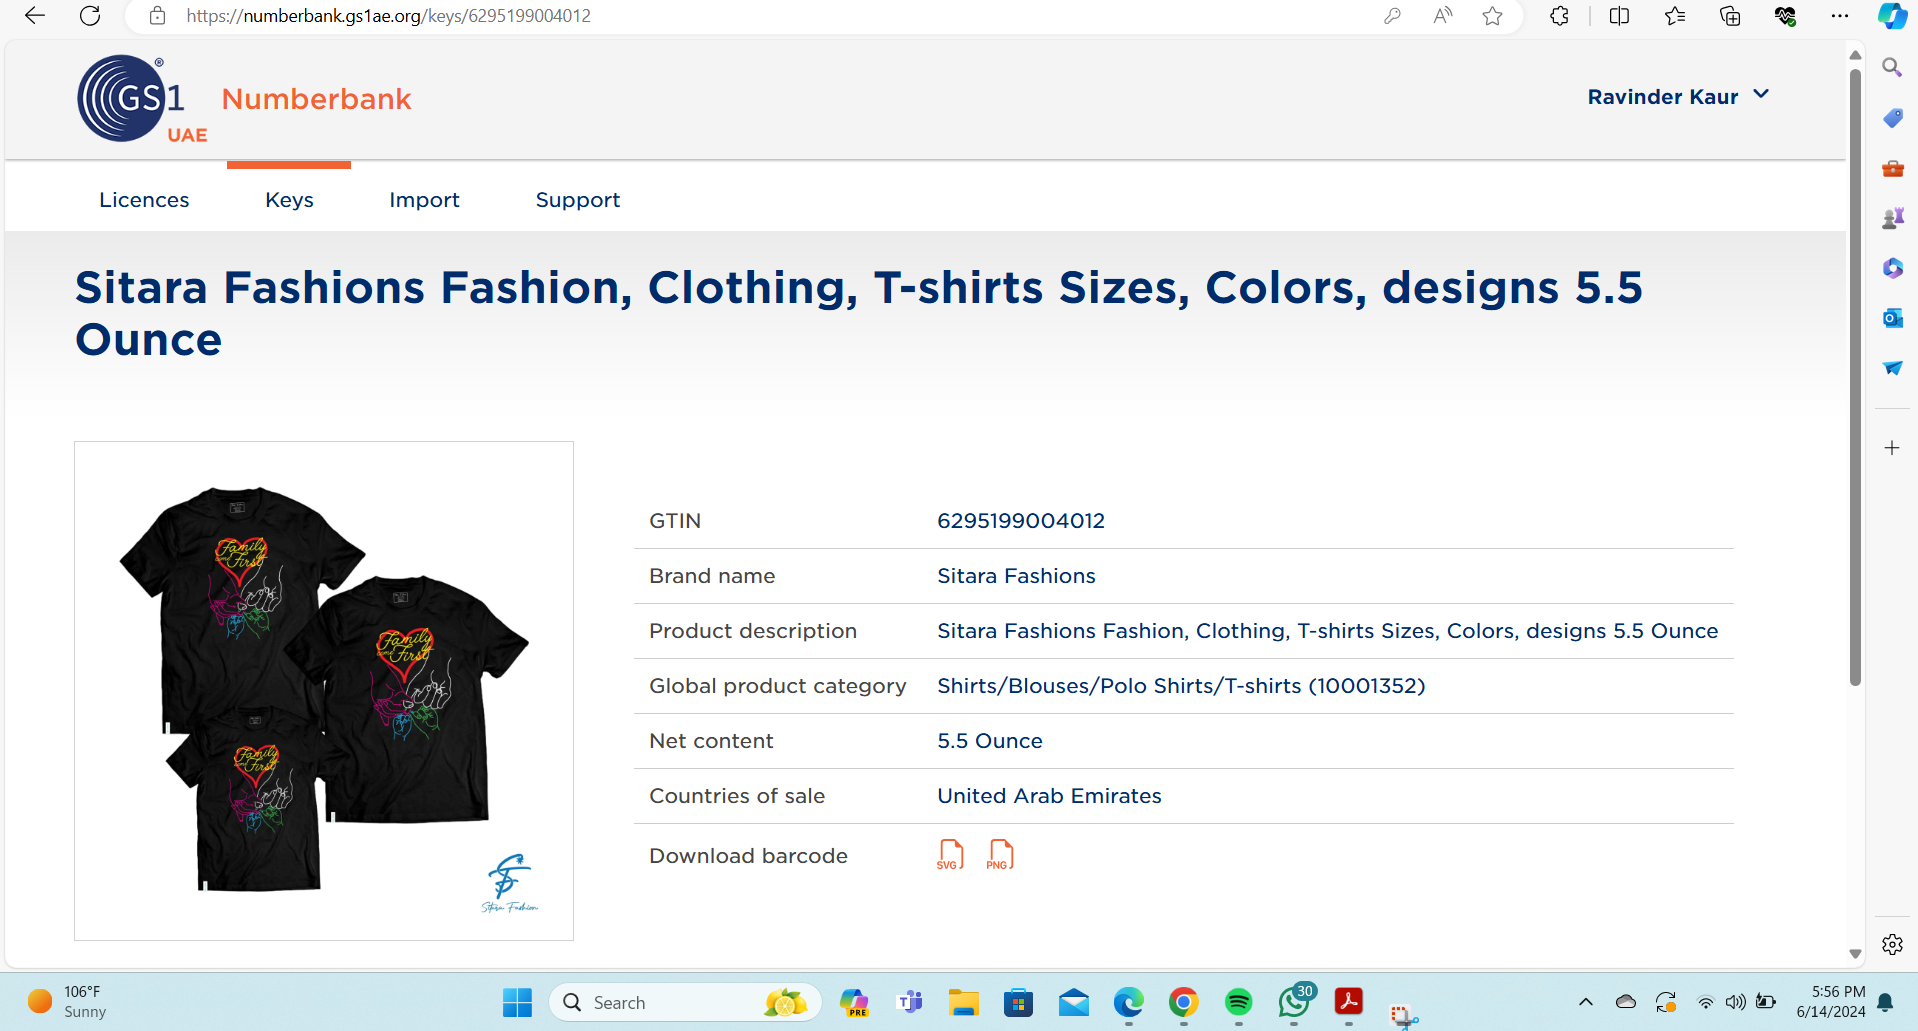Click the 5.5 Ounce net content value
The height and width of the screenshot is (1031, 1918).
[990, 741]
